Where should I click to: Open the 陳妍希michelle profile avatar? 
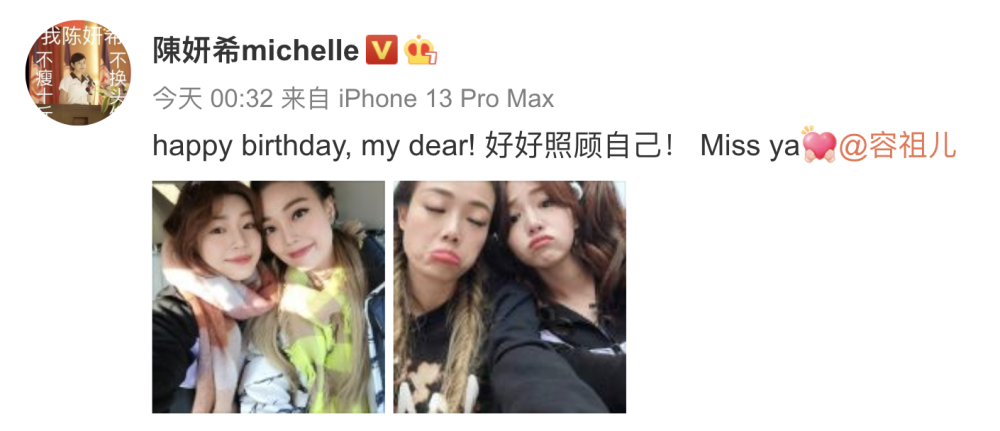tap(78, 72)
